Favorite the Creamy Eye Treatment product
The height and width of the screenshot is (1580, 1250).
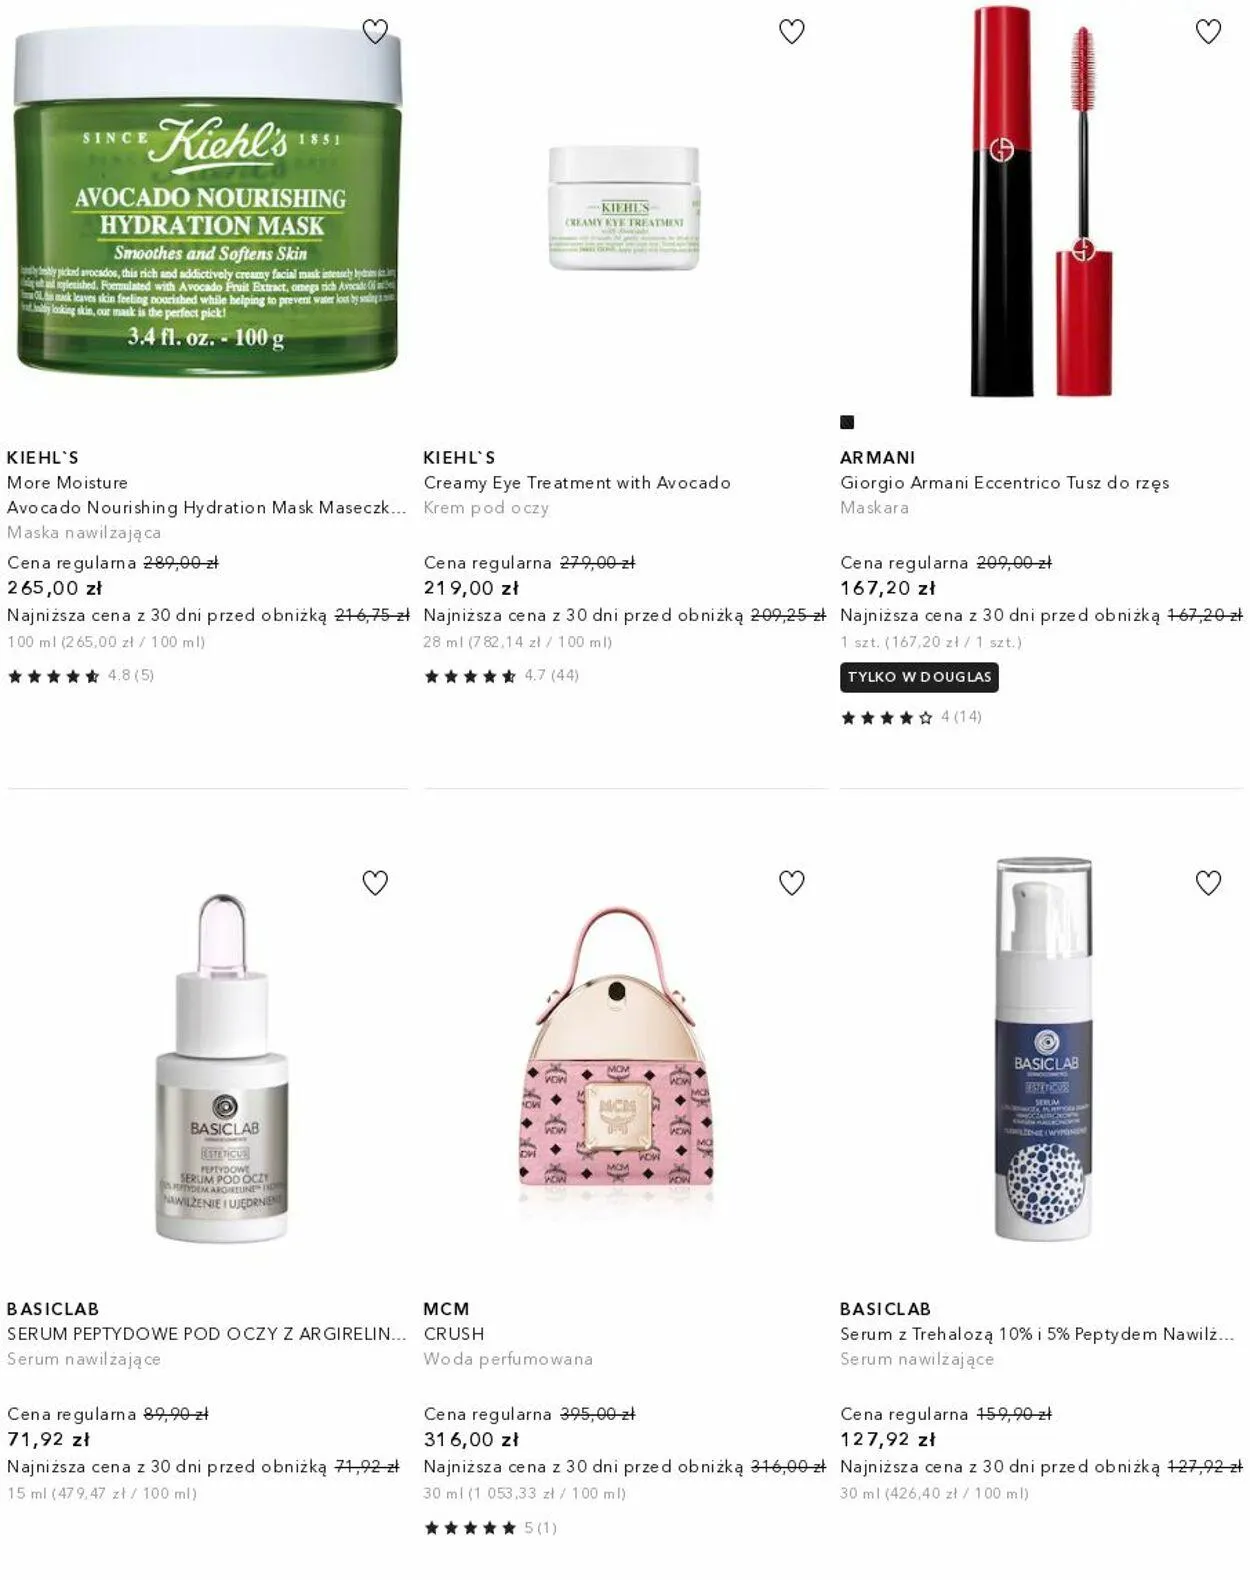(791, 32)
